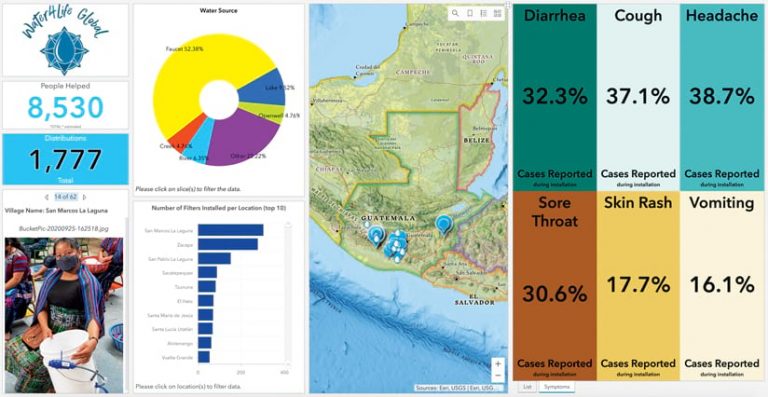Open the map search magnifier tool
Screen dimensions: 768x397
click(456, 13)
